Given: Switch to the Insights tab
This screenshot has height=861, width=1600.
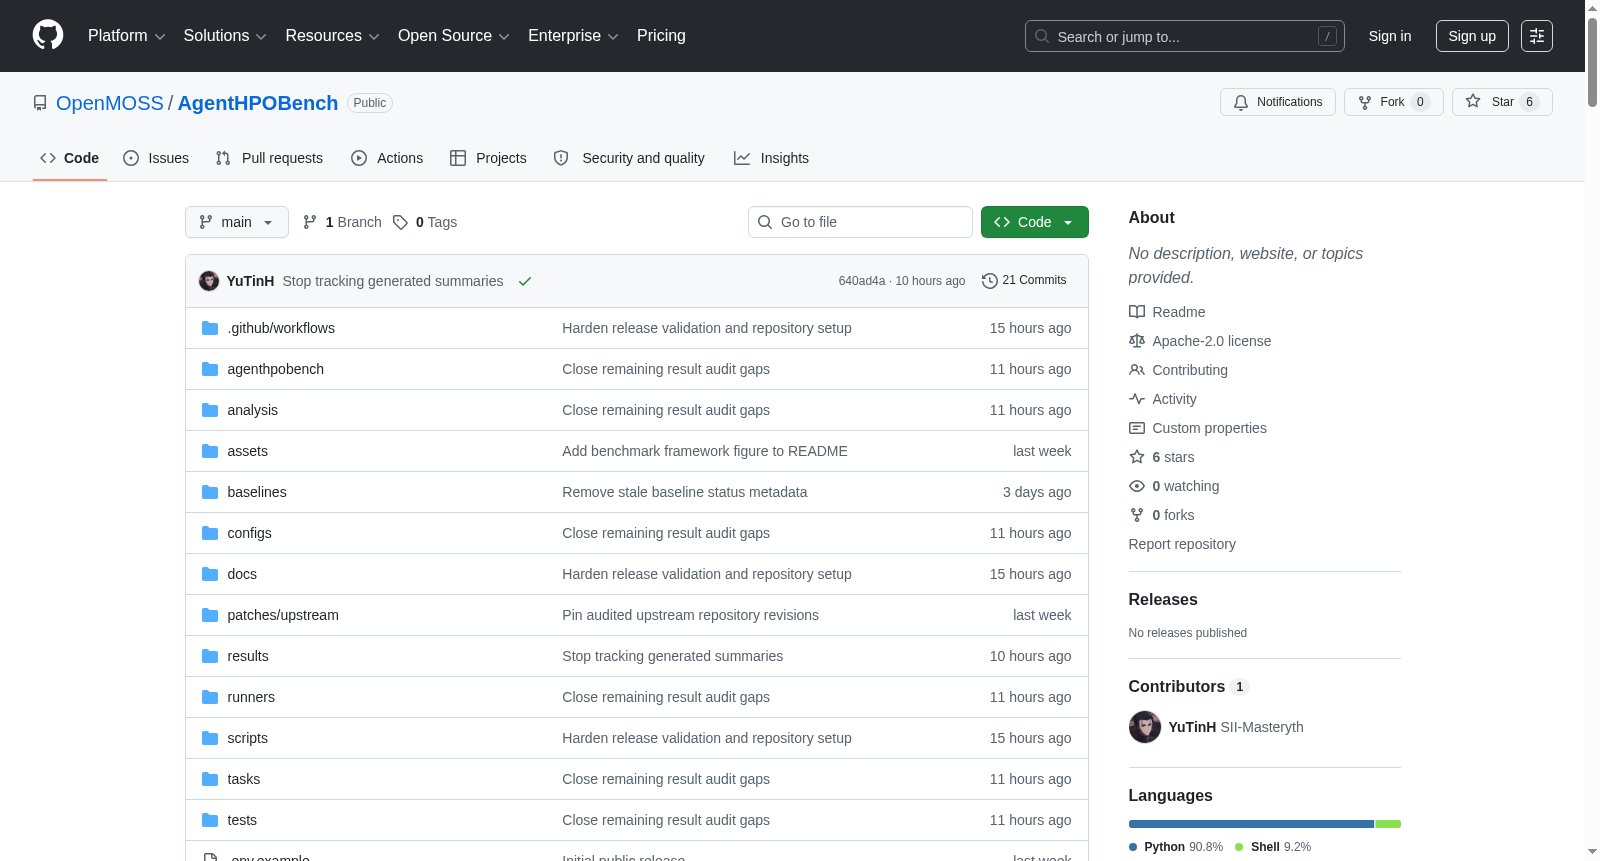Looking at the screenshot, I should (771, 158).
